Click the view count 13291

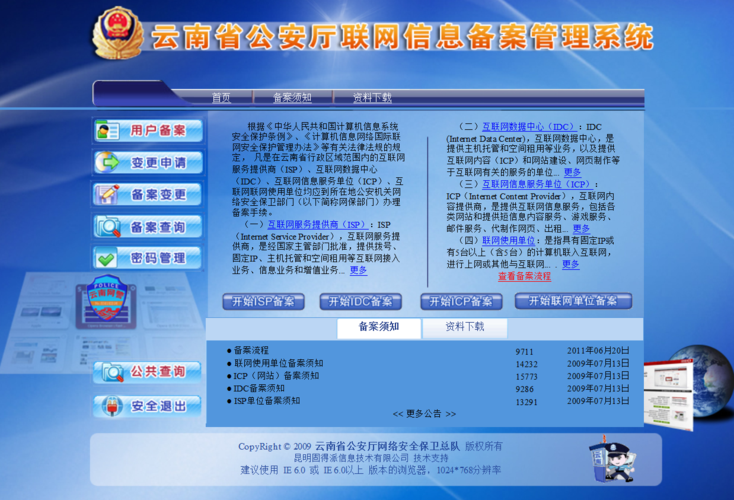[x=527, y=402]
